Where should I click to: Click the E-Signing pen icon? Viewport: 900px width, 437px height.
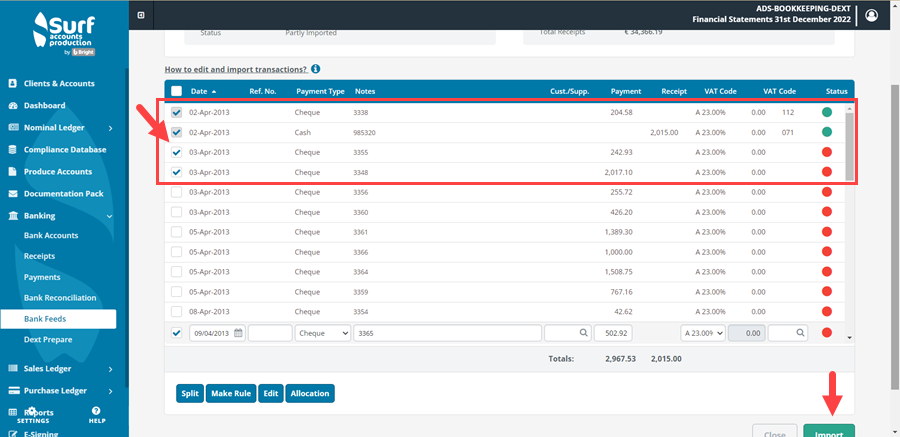(x=13, y=434)
